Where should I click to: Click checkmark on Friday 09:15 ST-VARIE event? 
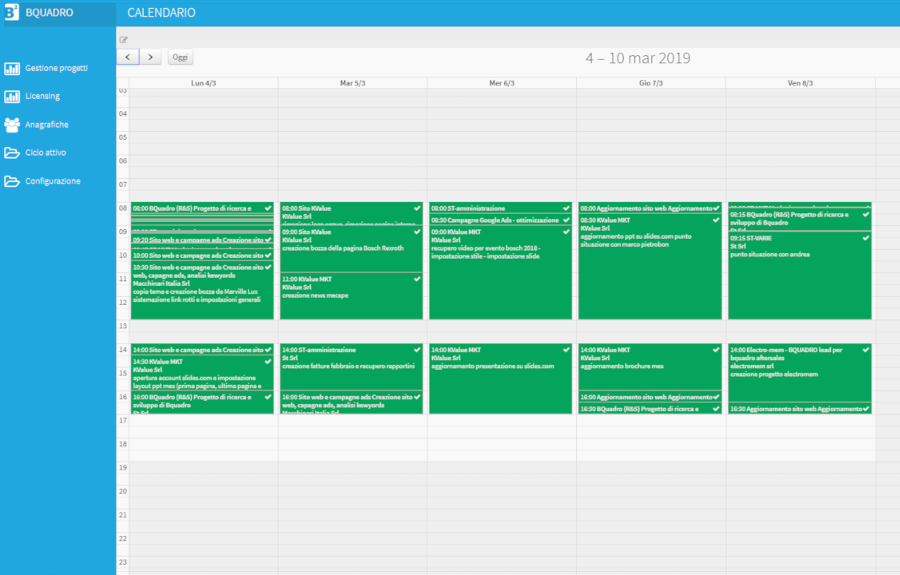(x=866, y=238)
